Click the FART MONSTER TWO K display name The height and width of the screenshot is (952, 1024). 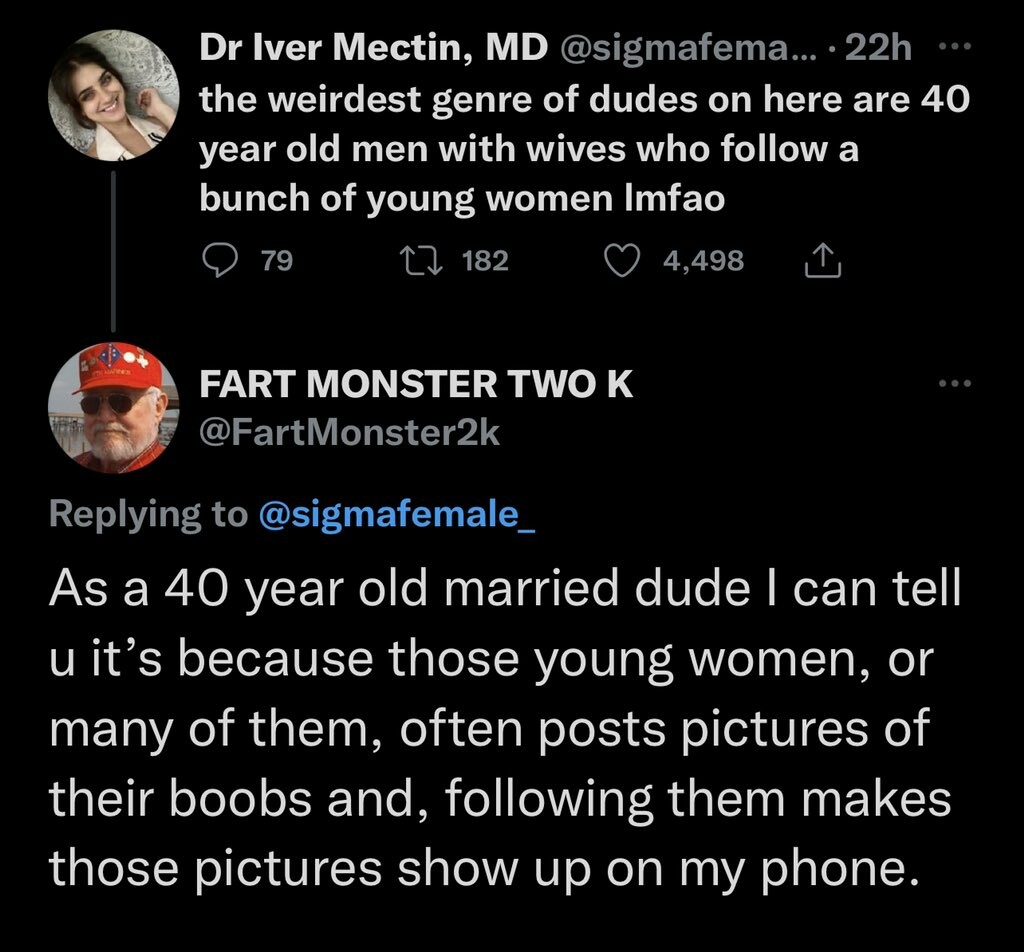(x=416, y=385)
